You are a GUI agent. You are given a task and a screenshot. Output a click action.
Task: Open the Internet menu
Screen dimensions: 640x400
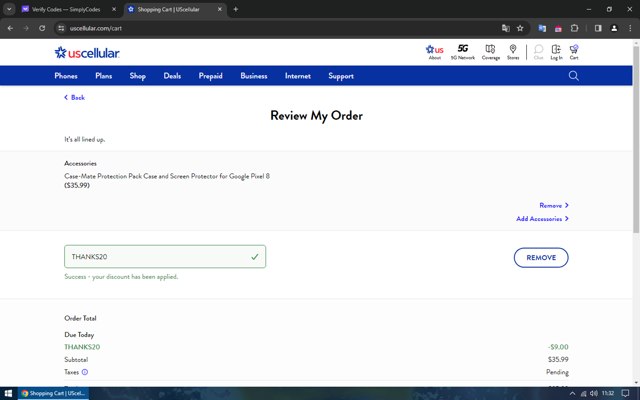point(298,76)
